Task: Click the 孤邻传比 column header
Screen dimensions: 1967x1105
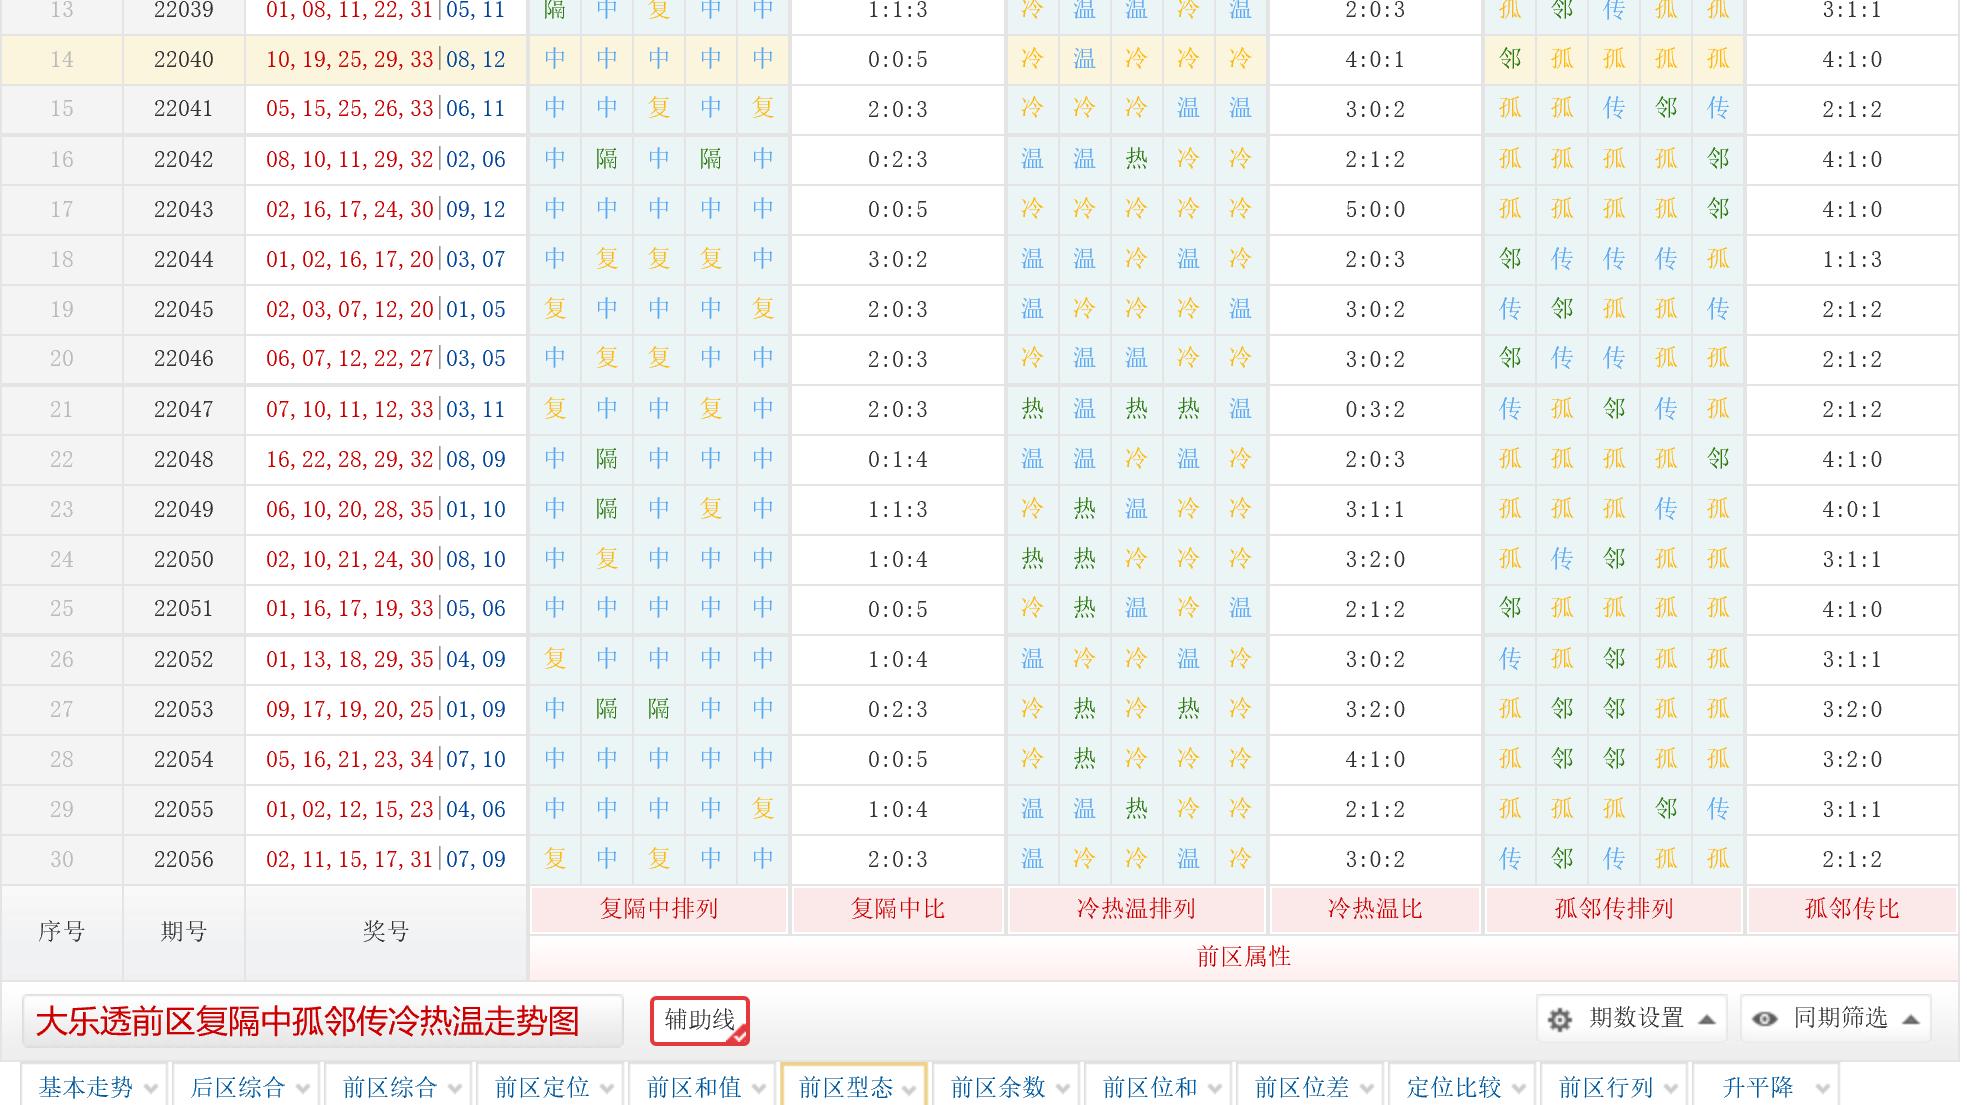Action: click(1852, 909)
